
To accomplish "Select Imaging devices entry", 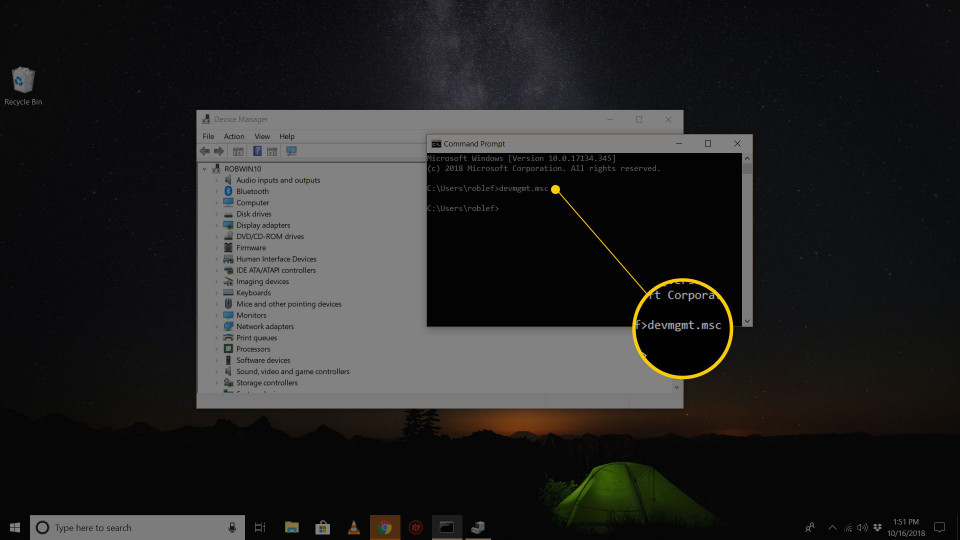I will [x=262, y=282].
